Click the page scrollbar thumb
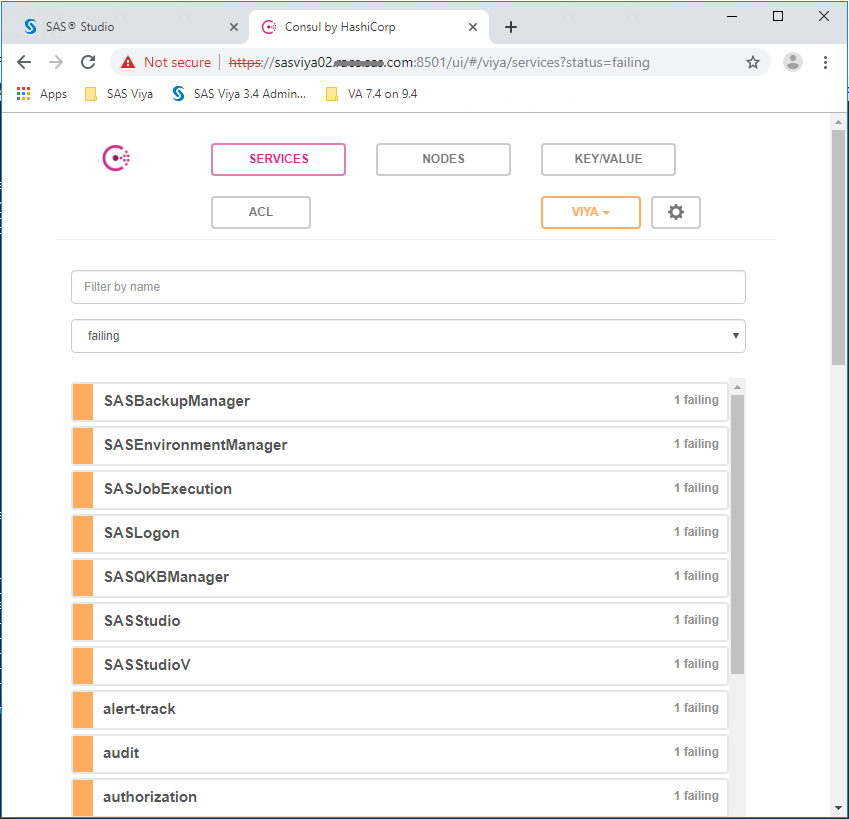This screenshot has width=849, height=819. (838, 247)
